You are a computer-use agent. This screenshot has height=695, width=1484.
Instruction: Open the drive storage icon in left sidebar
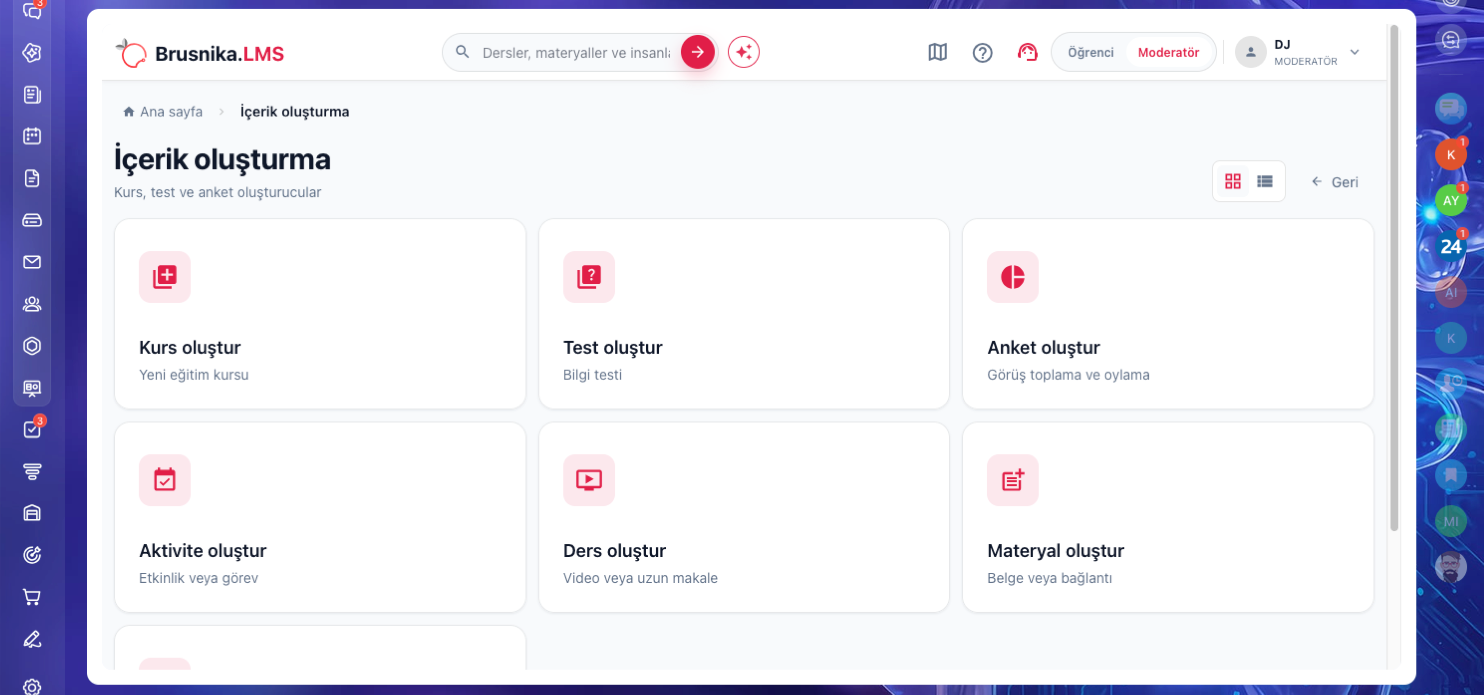point(32,220)
